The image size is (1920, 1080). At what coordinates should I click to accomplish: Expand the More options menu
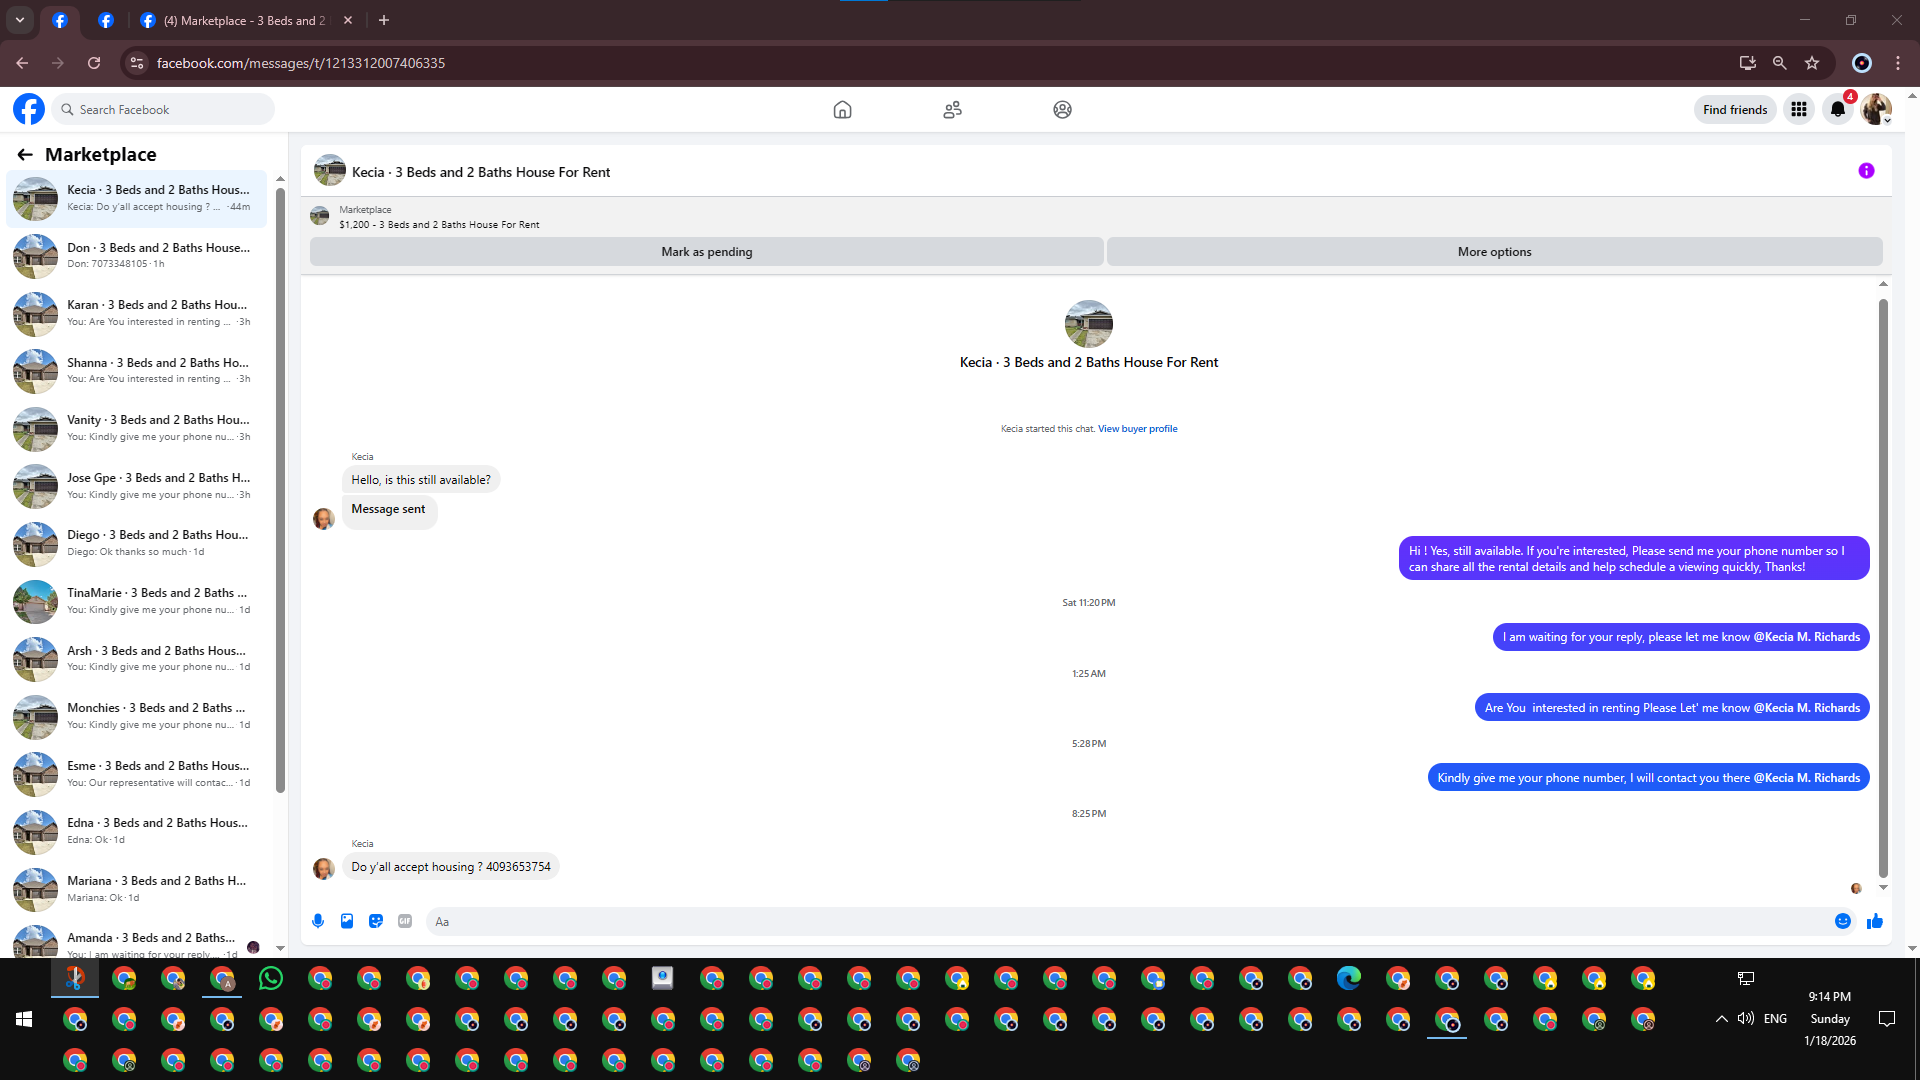pyautogui.click(x=1494, y=252)
